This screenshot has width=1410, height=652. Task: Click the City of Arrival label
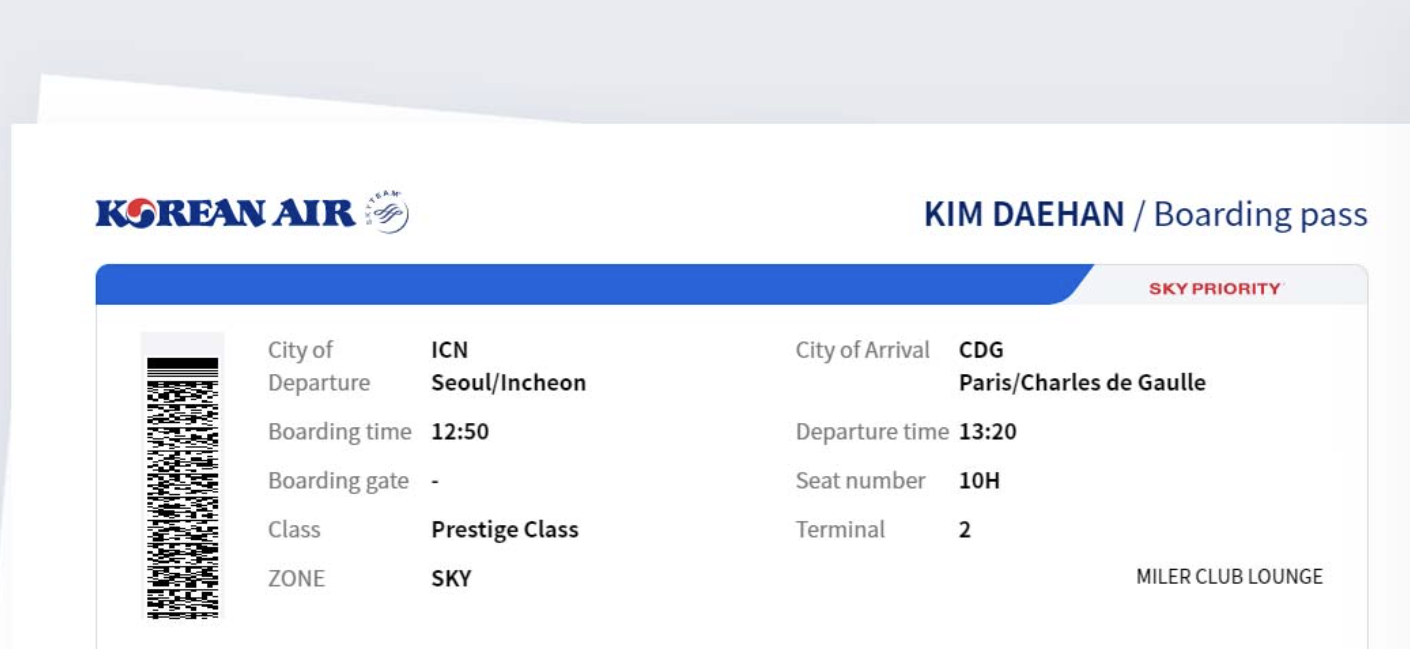pyautogui.click(x=862, y=350)
